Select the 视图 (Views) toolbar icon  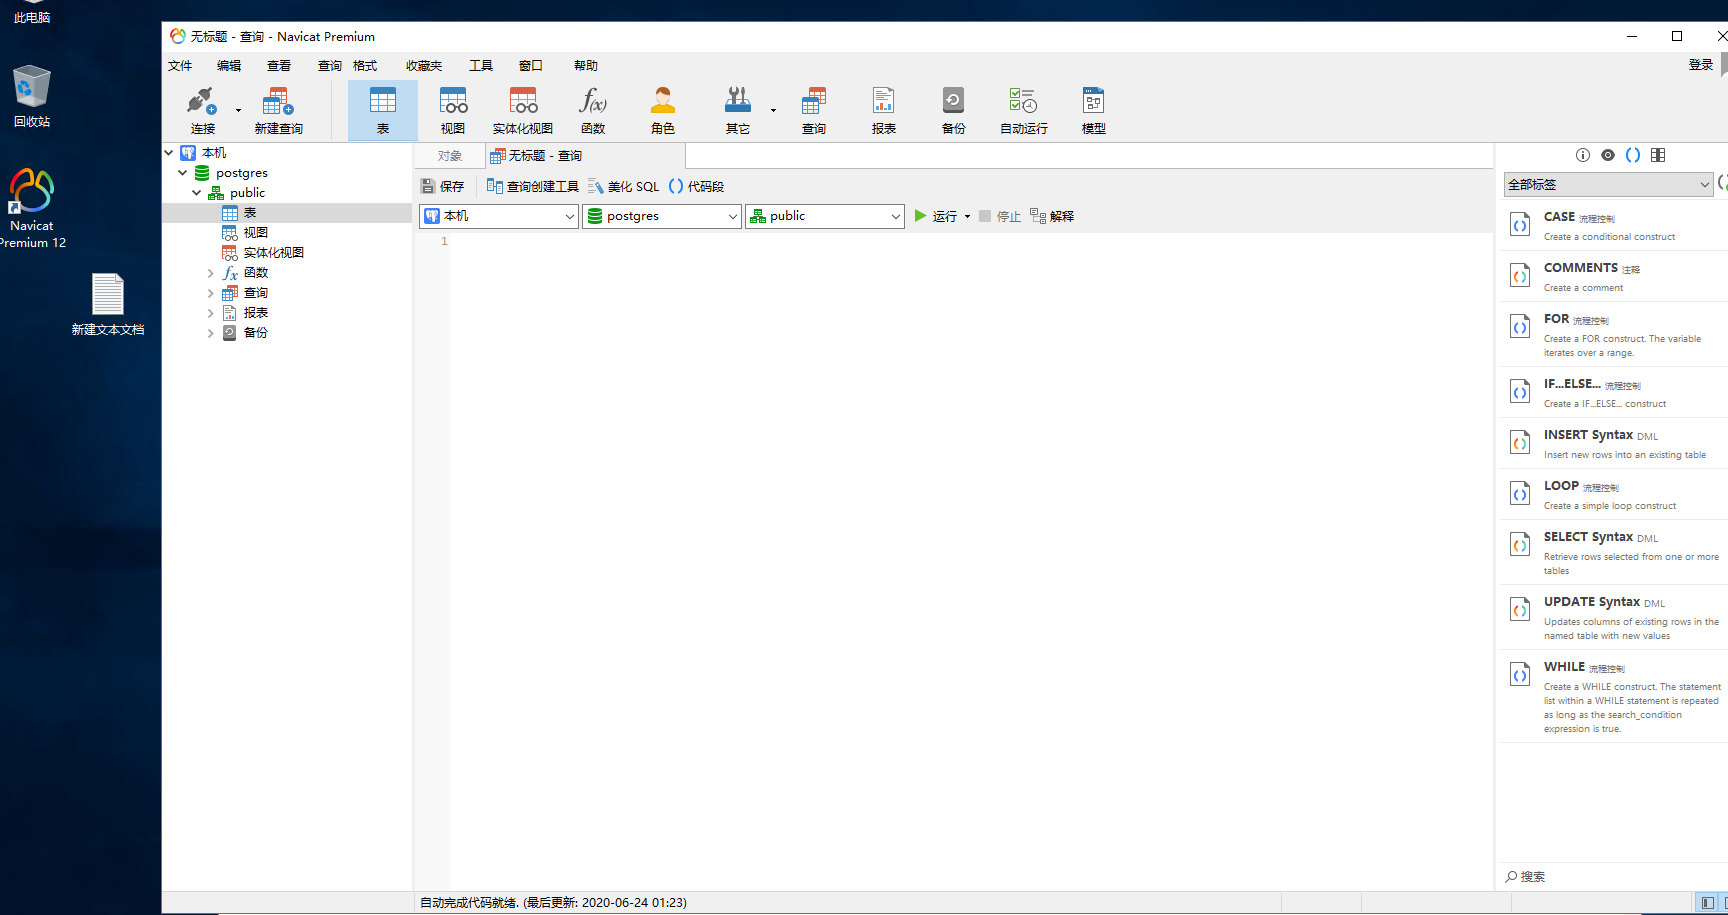tap(452, 108)
